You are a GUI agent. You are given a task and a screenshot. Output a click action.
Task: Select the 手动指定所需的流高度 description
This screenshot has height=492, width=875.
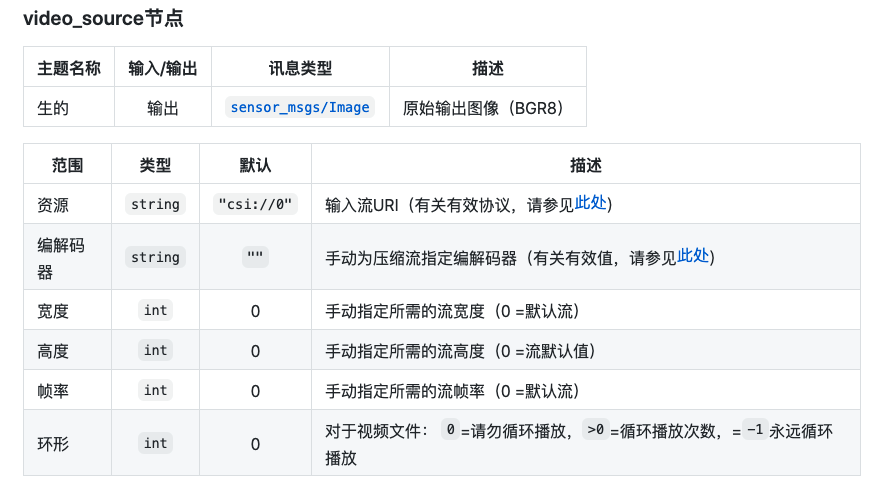[x=460, y=351]
